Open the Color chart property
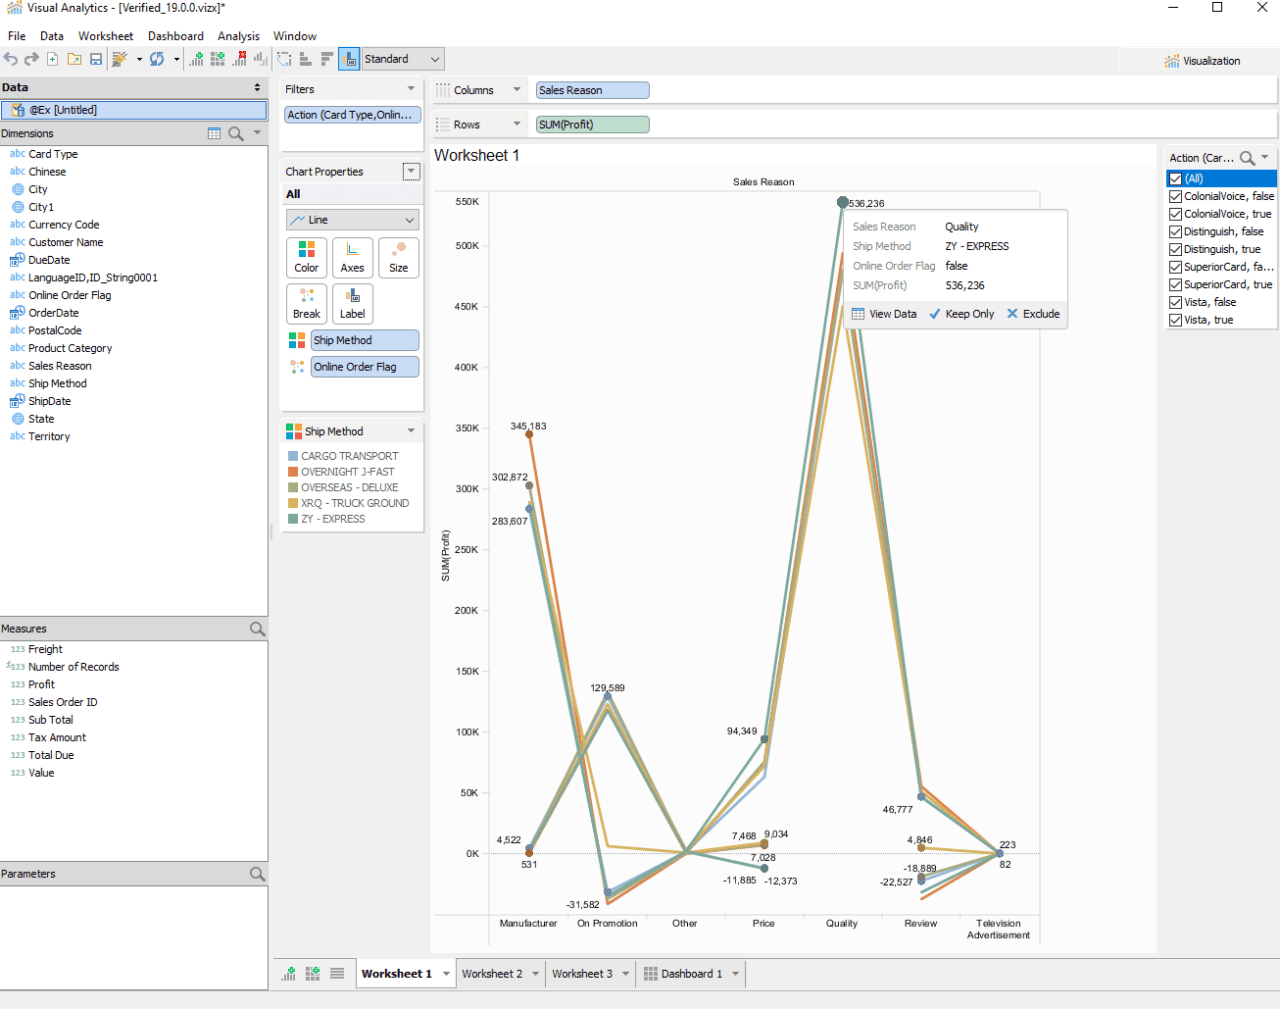The width and height of the screenshot is (1280, 1009). coord(306,257)
